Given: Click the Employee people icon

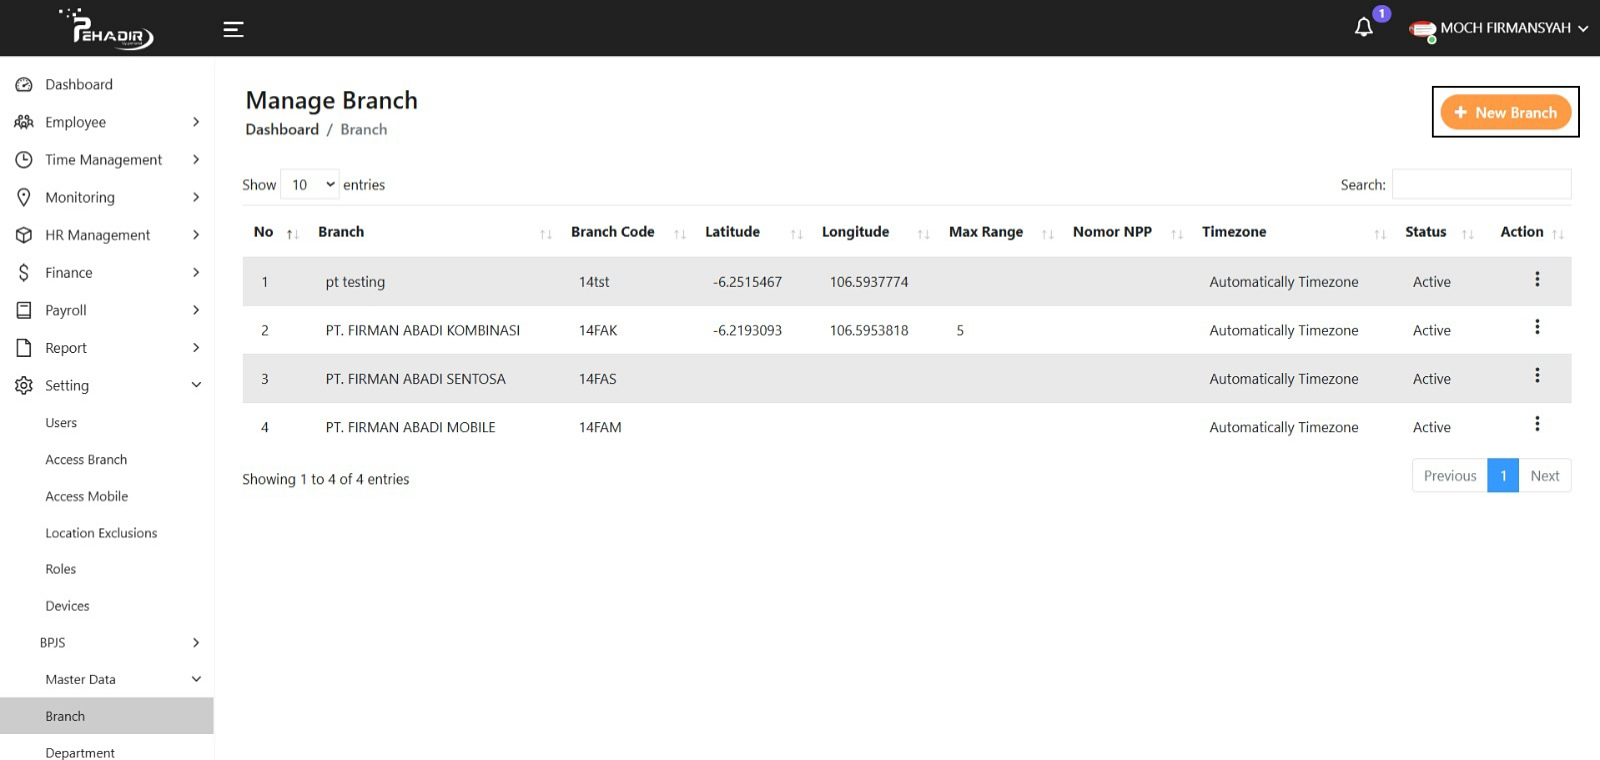Looking at the screenshot, I should pyautogui.click(x=24, y=122).
